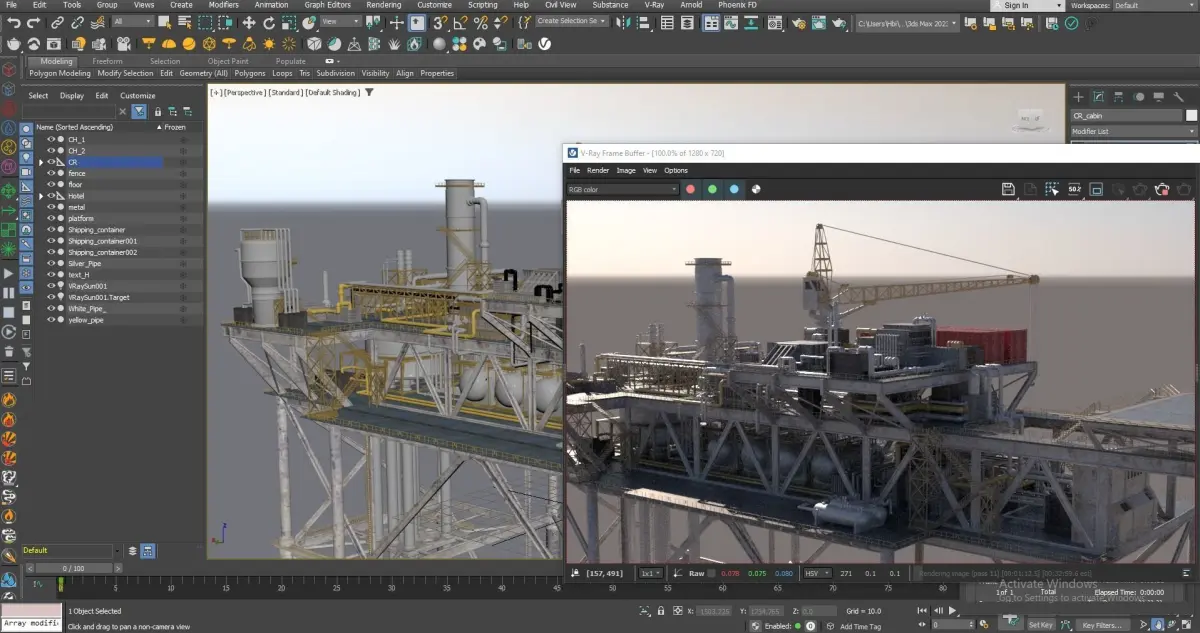The width and height of the screenshot is (1200, 633).
Task: Click the CR_cabin object color swatch
Action: (x=1191, y=116)
